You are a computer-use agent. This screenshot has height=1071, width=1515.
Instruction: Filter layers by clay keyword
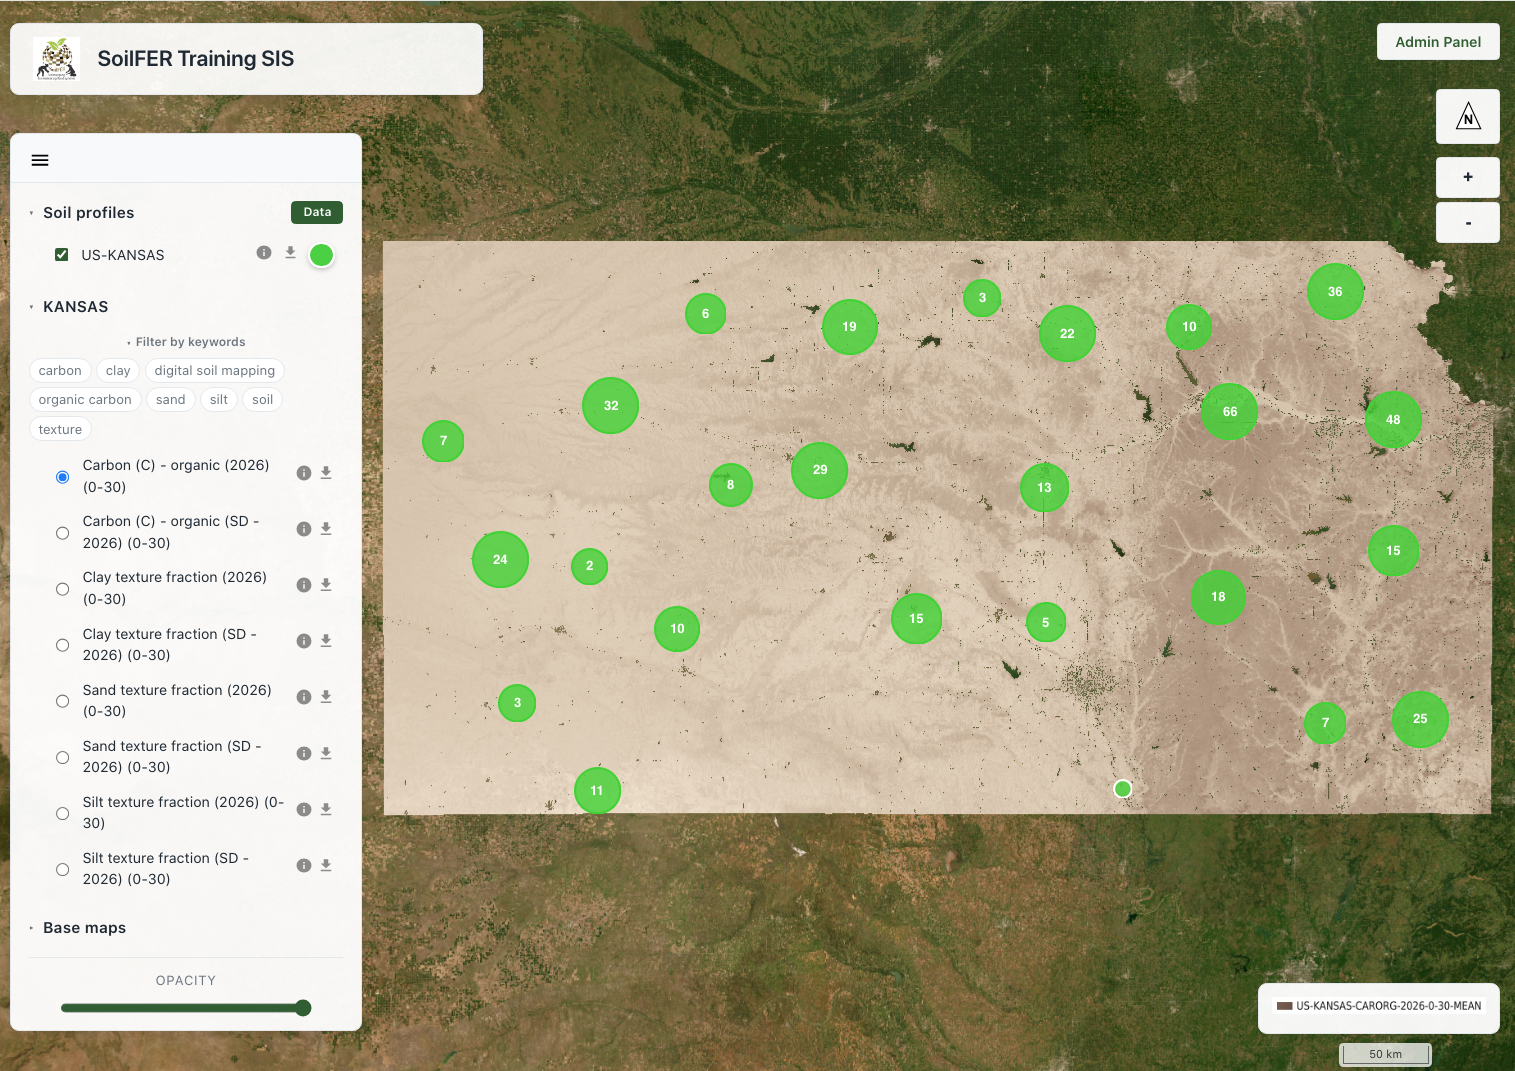(118, 371)
